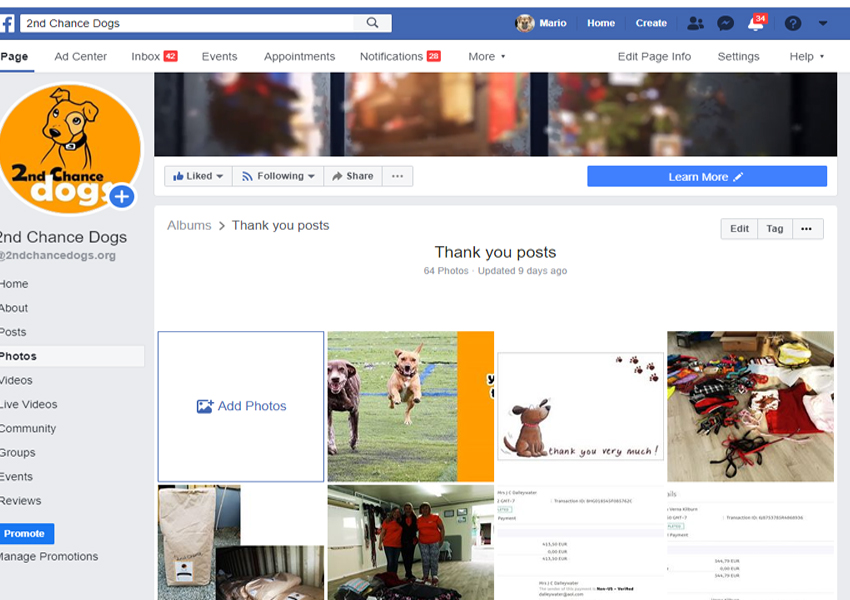850x600 pixels.
Task: Click the Albums breadcrumb link
Action: click(189, 225)
